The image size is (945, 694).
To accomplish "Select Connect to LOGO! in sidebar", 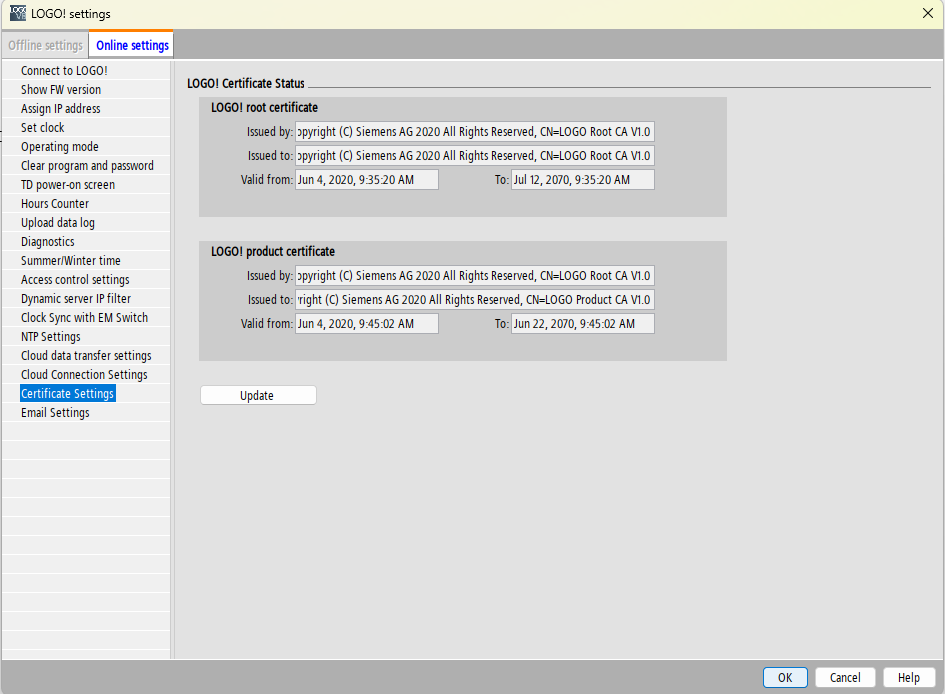I will click(64, 70).
